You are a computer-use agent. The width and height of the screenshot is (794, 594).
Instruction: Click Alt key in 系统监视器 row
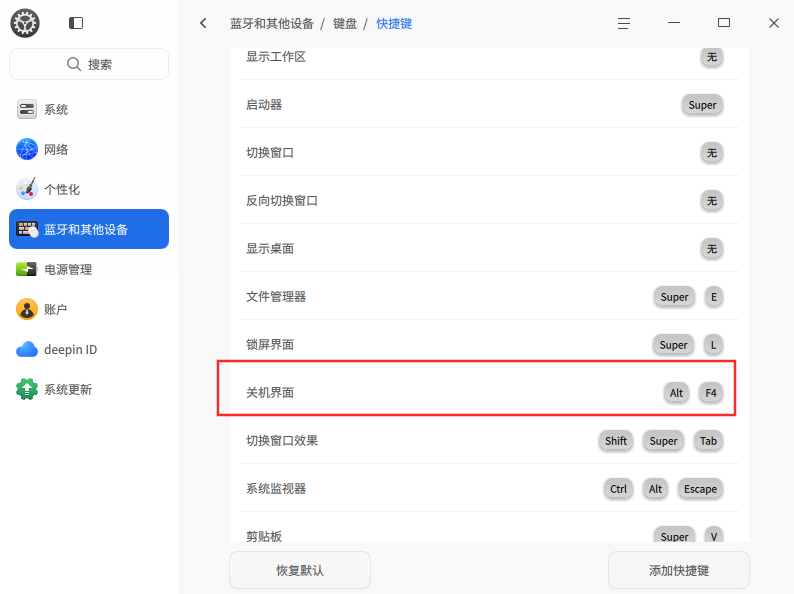coord(655,489)
